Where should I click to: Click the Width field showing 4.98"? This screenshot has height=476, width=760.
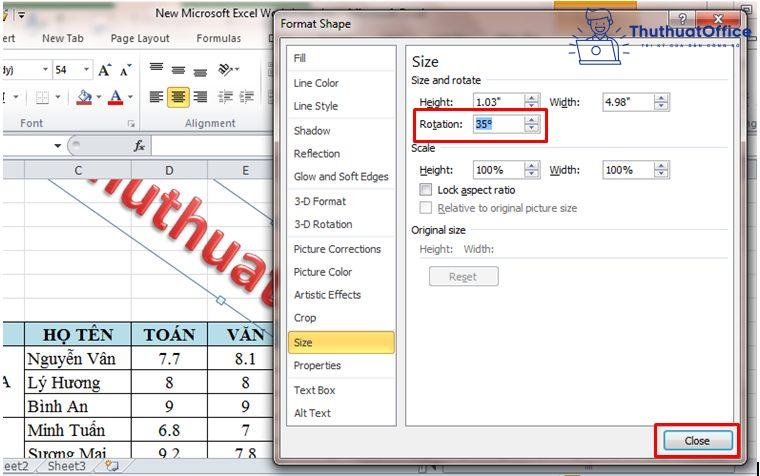point(628,102)
